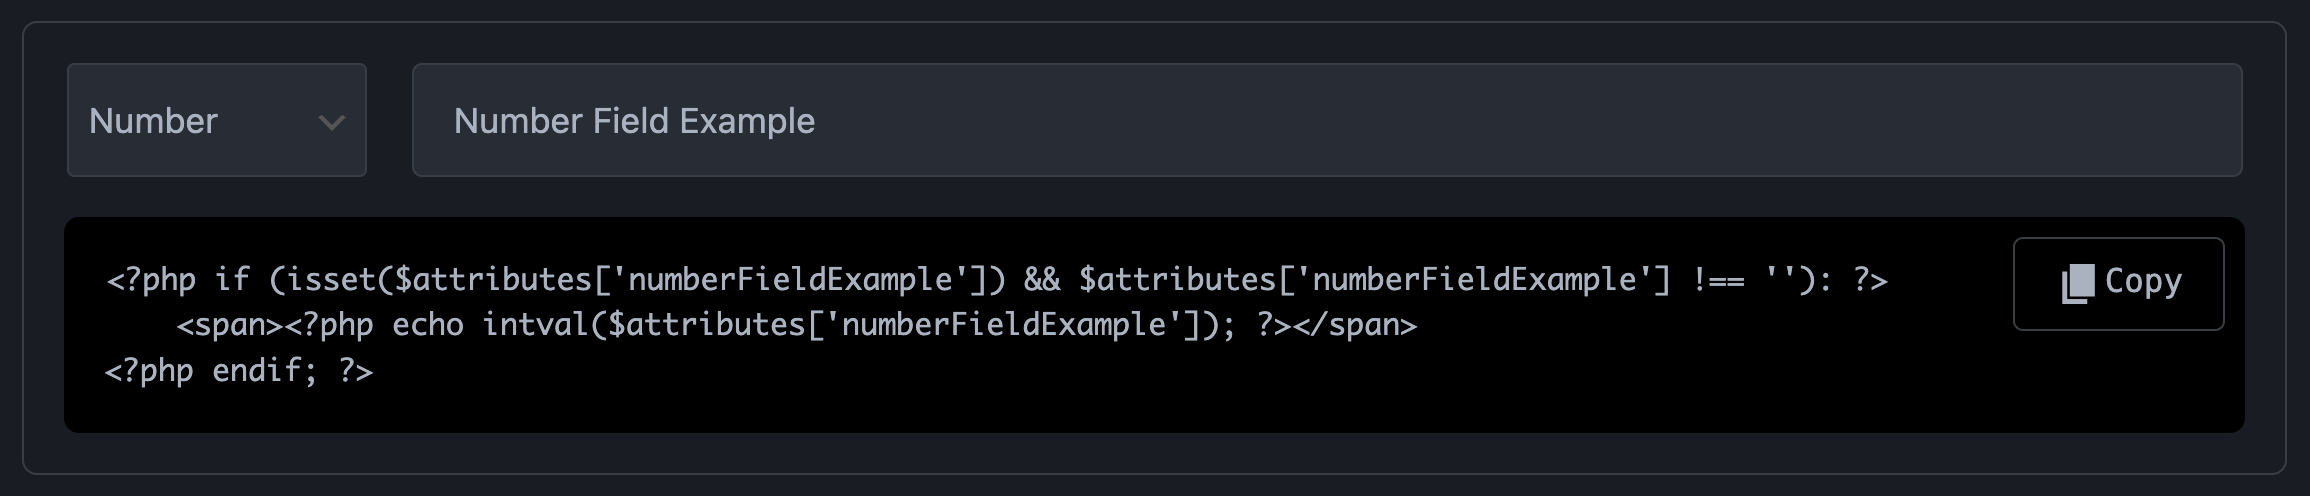Click the clipboard icon in the Copy button
The image size is (2310, 496).
click(x=2078, y=284)
